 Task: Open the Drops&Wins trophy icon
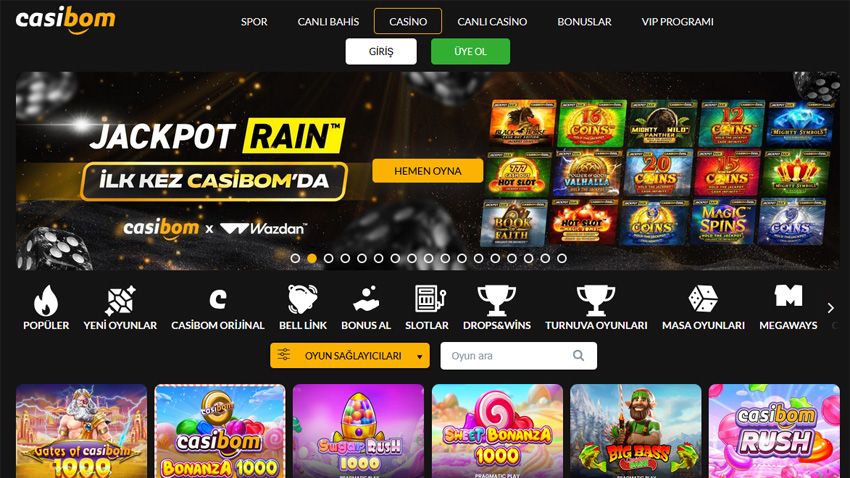[x=496, y=301]
